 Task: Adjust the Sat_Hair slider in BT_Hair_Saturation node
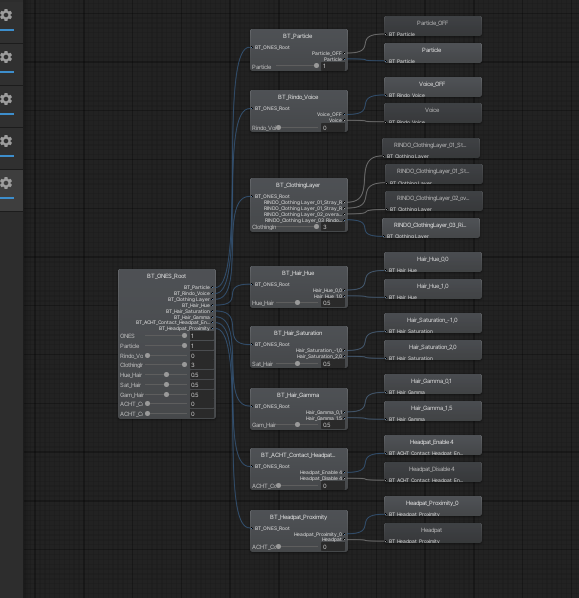click(x=297, y=363)
